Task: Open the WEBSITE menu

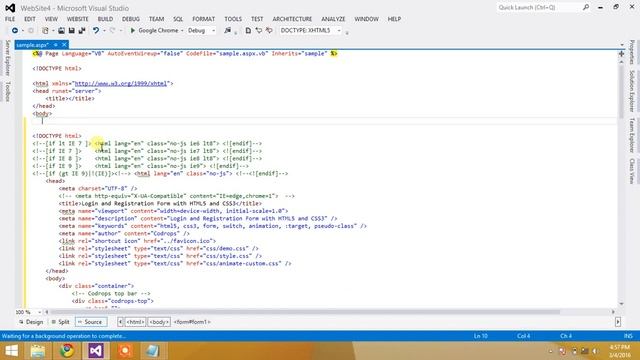Action: point(78,19)
